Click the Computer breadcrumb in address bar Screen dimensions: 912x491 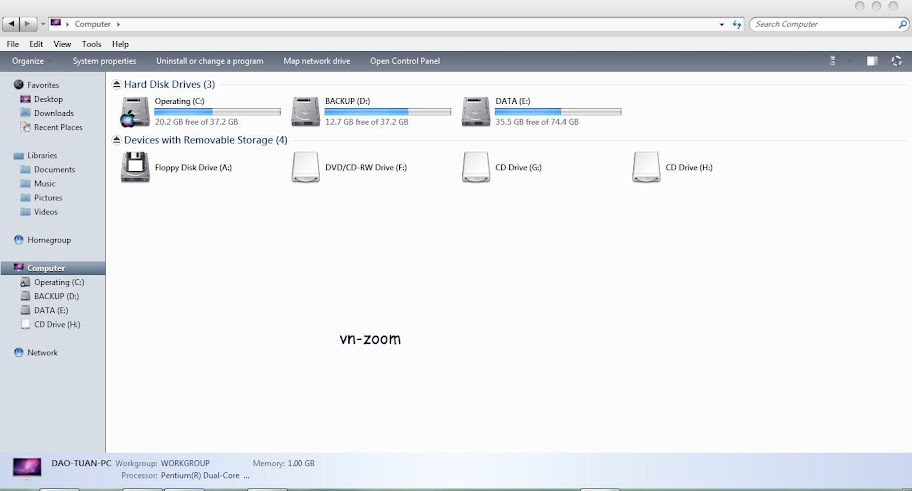tap(92, 24)
